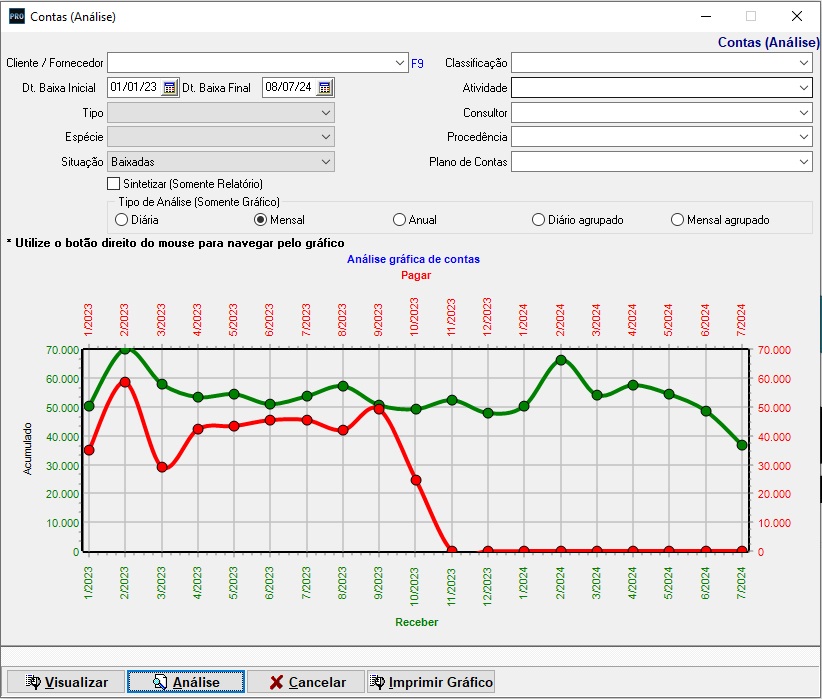Click the red 12/2023 top axis label
Viewport: 822px width, 699px height.
click(487, 317)
